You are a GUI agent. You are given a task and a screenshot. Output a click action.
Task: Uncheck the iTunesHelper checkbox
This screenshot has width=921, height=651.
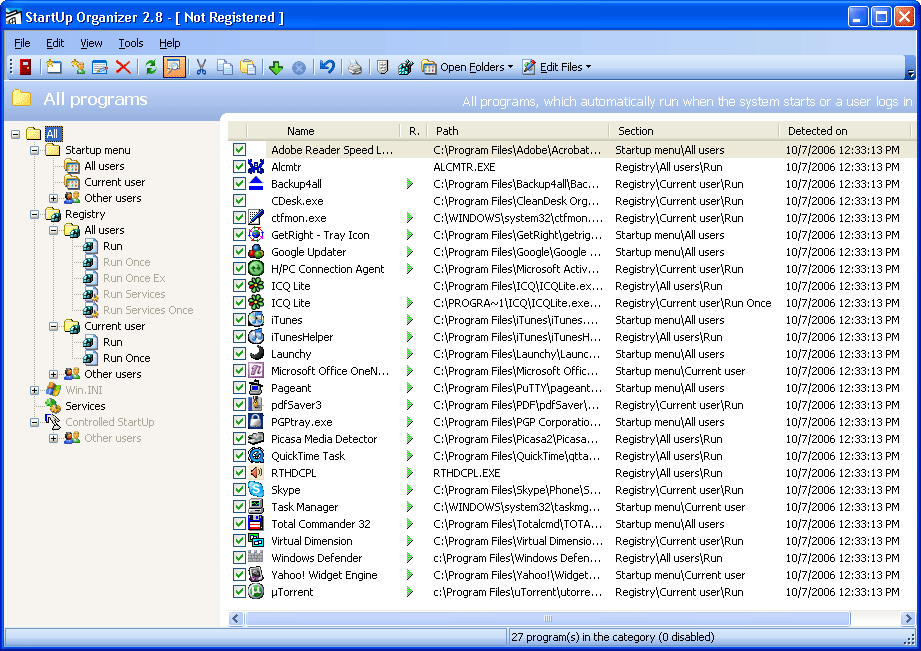pyautogui.click(x=239, y=337)
